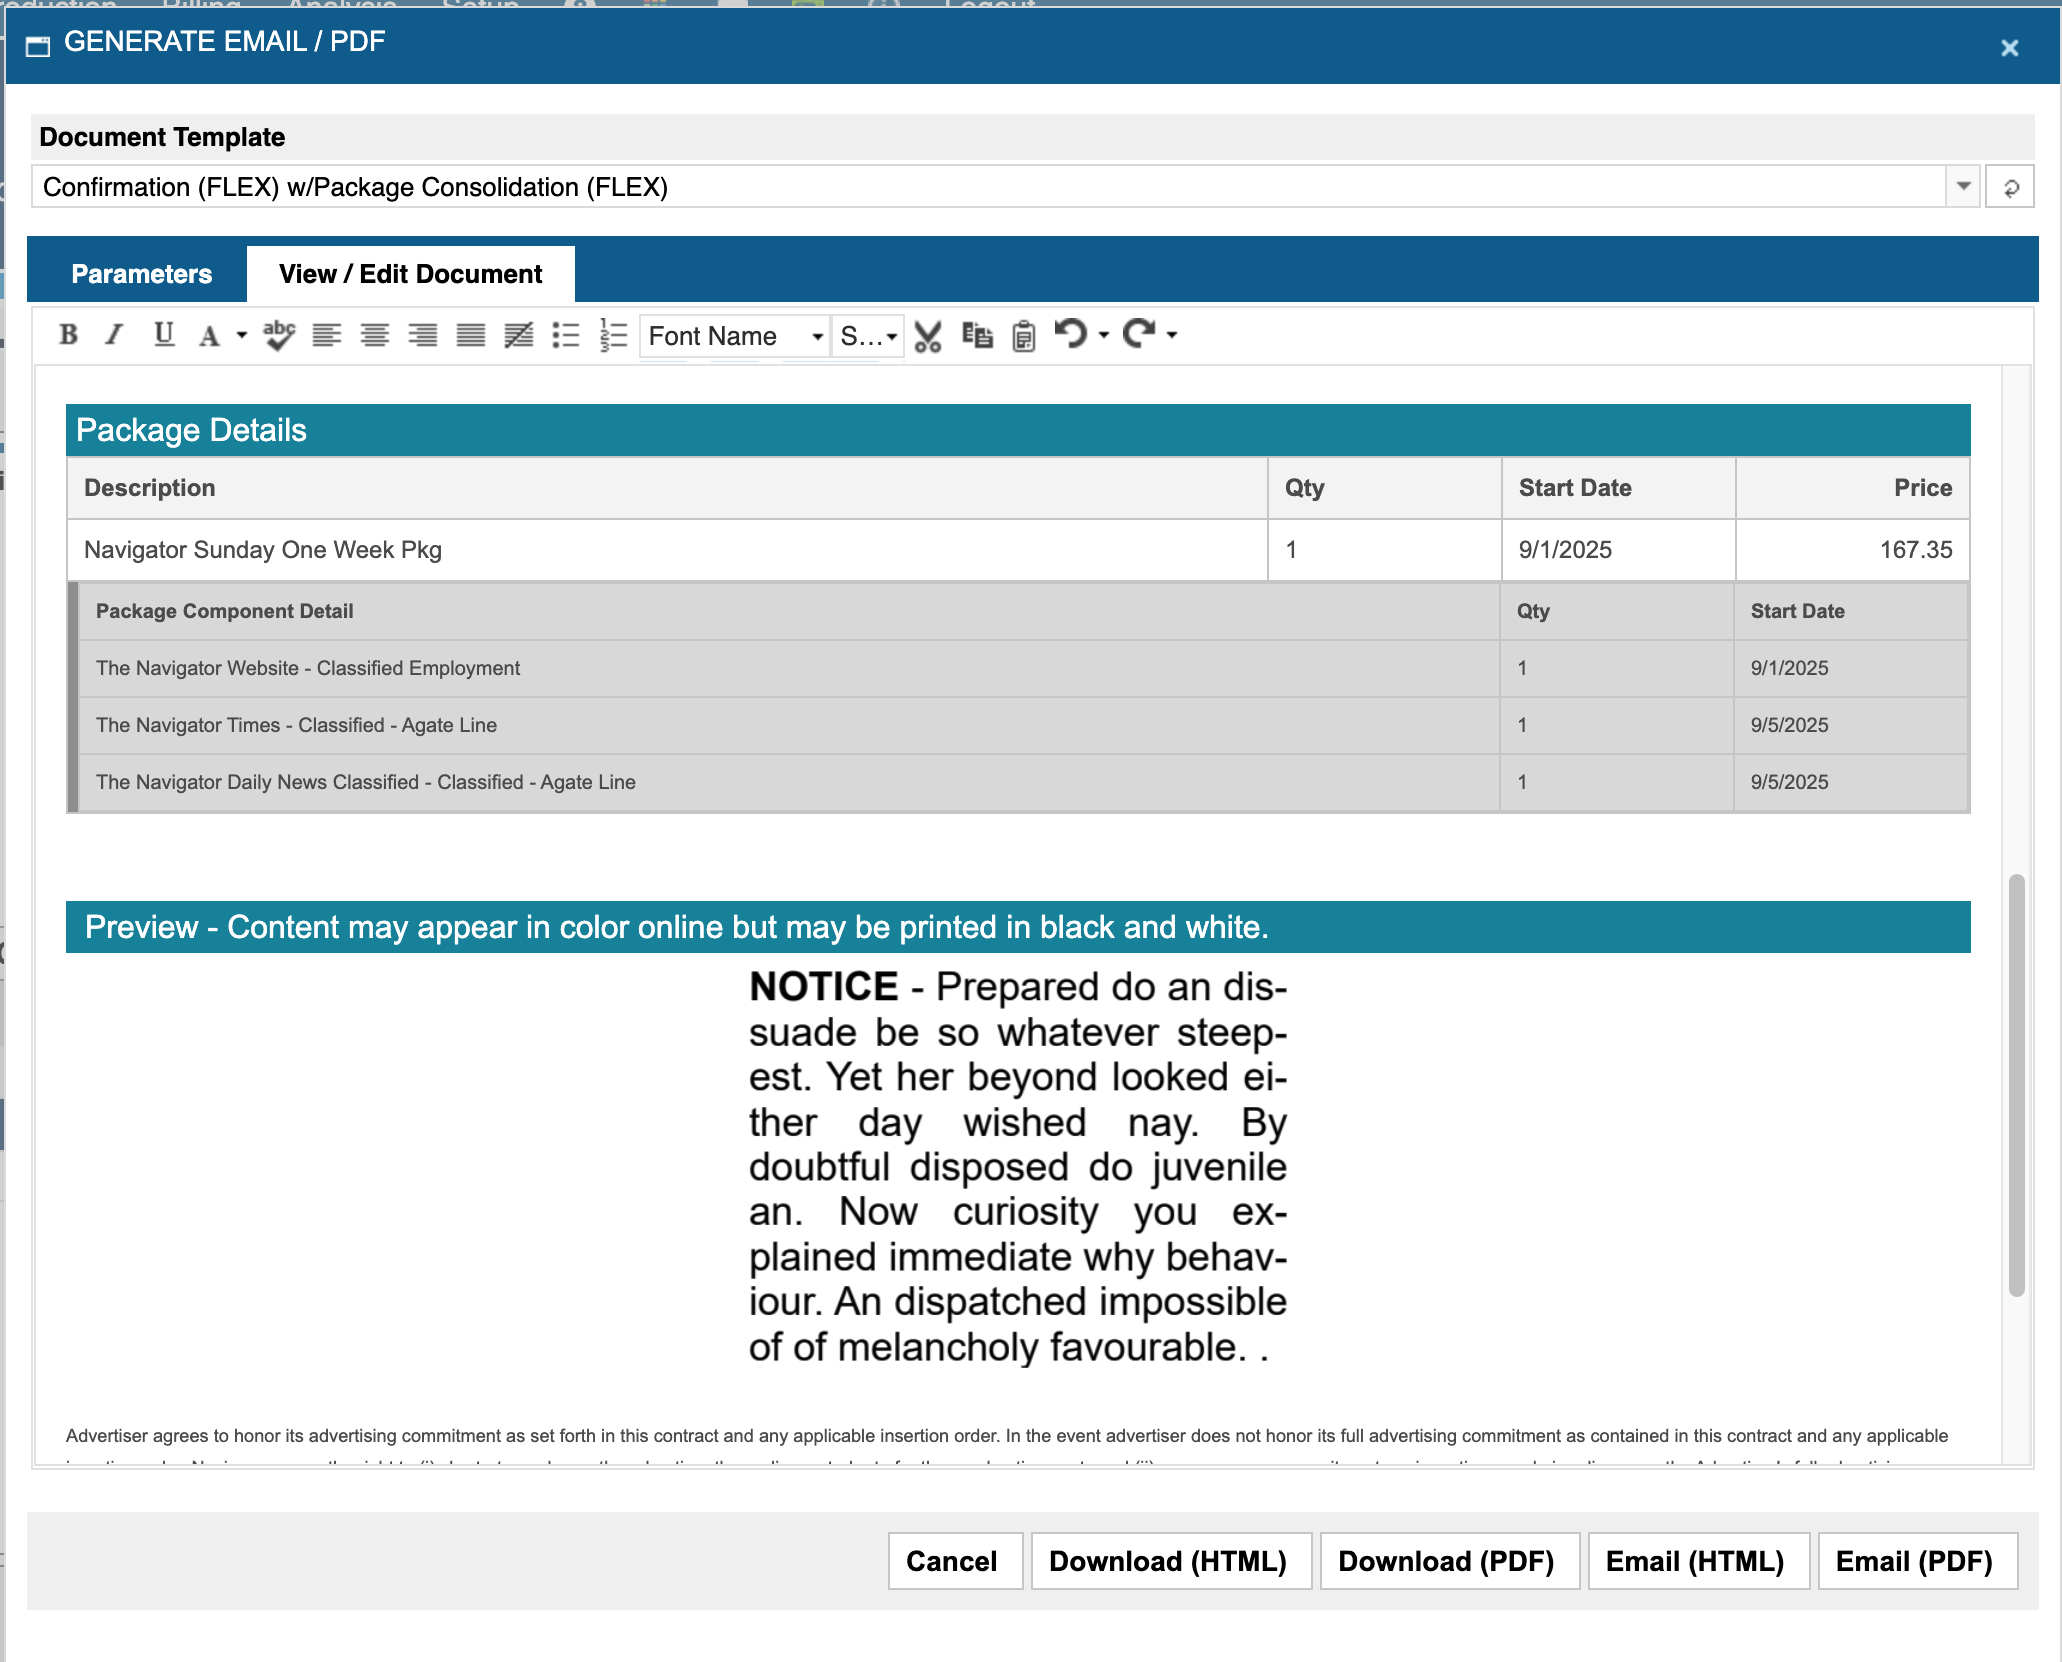The height and width of the screenshot is (1662, 2062).
Task: Toggle bold formatting
Action: point(68,335)
